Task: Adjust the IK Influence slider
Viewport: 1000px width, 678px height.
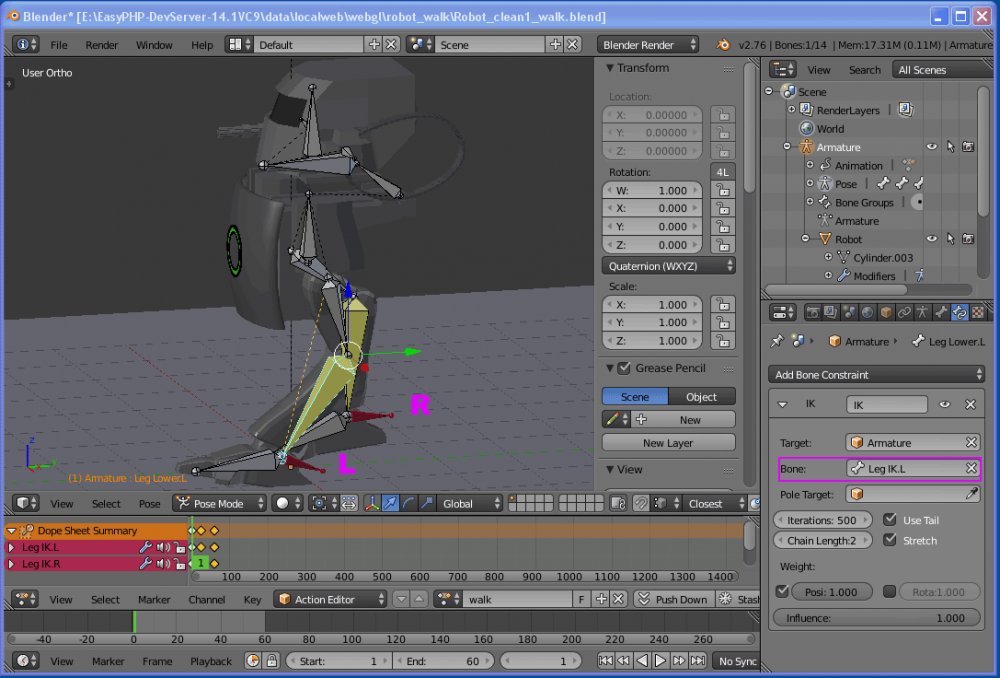Action: pos(877,618)
